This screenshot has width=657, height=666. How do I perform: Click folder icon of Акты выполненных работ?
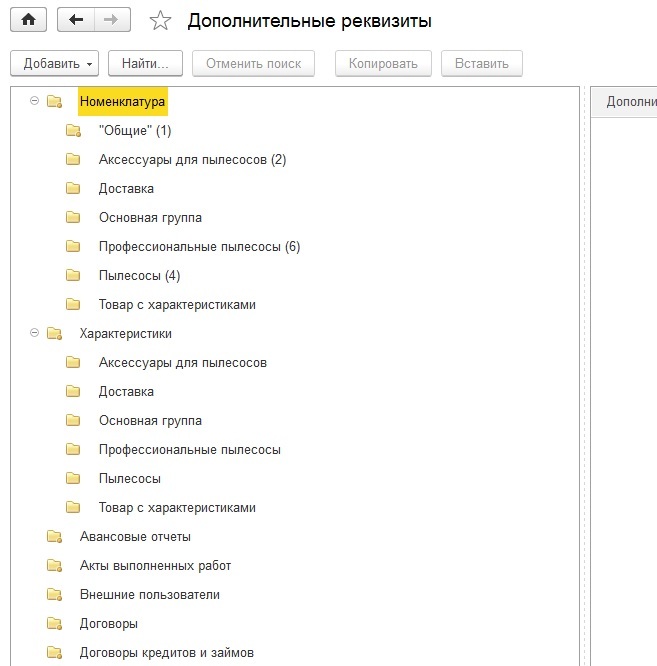click(x=54, y=566)
